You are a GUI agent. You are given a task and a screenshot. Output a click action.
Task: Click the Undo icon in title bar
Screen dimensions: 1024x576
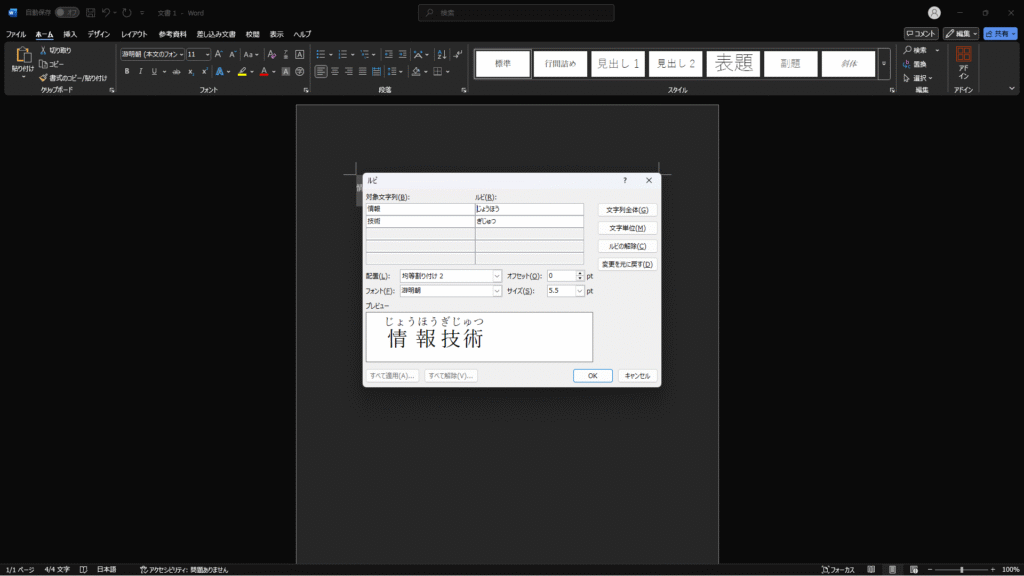(x=107, y=12)
